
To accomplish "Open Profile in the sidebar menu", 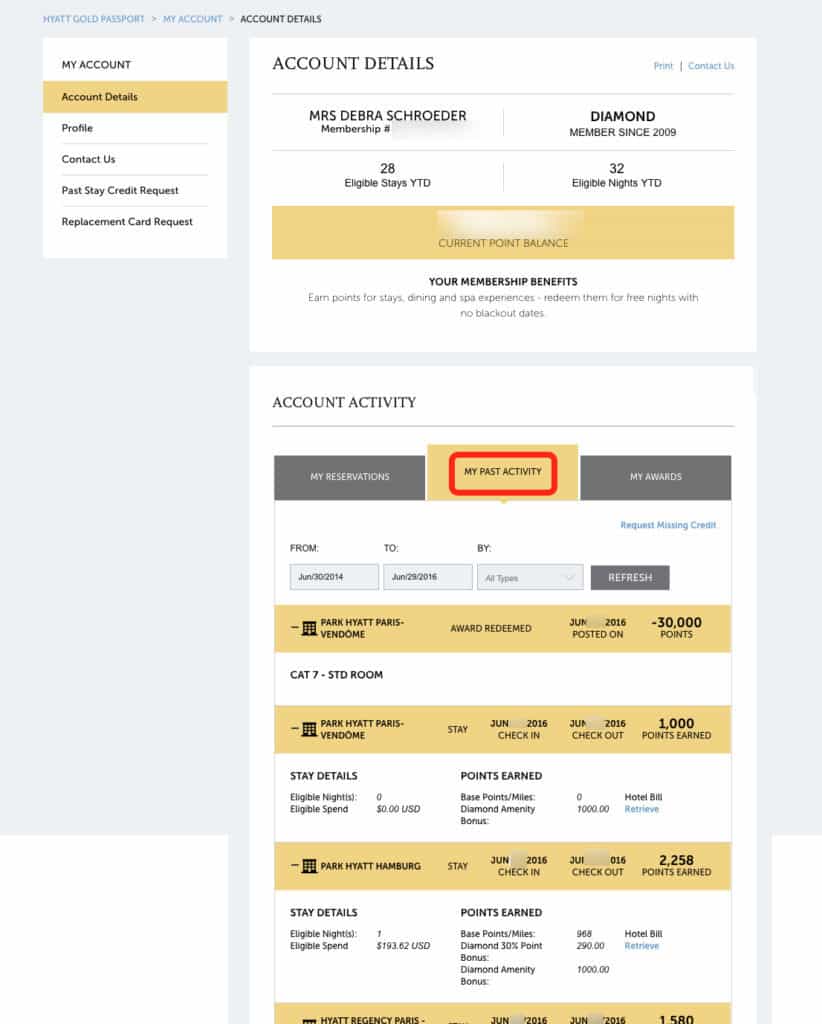I will coord(77,128).
